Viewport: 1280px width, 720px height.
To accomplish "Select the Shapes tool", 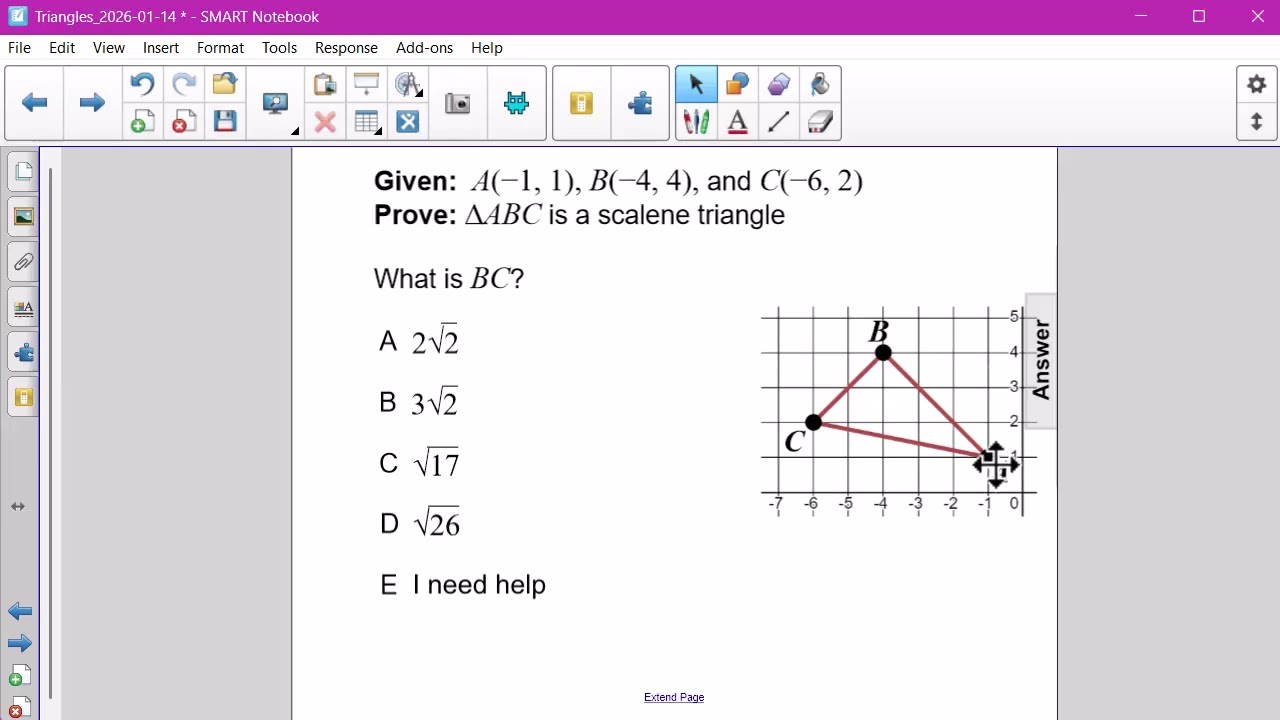I will (x=737, y=84).
